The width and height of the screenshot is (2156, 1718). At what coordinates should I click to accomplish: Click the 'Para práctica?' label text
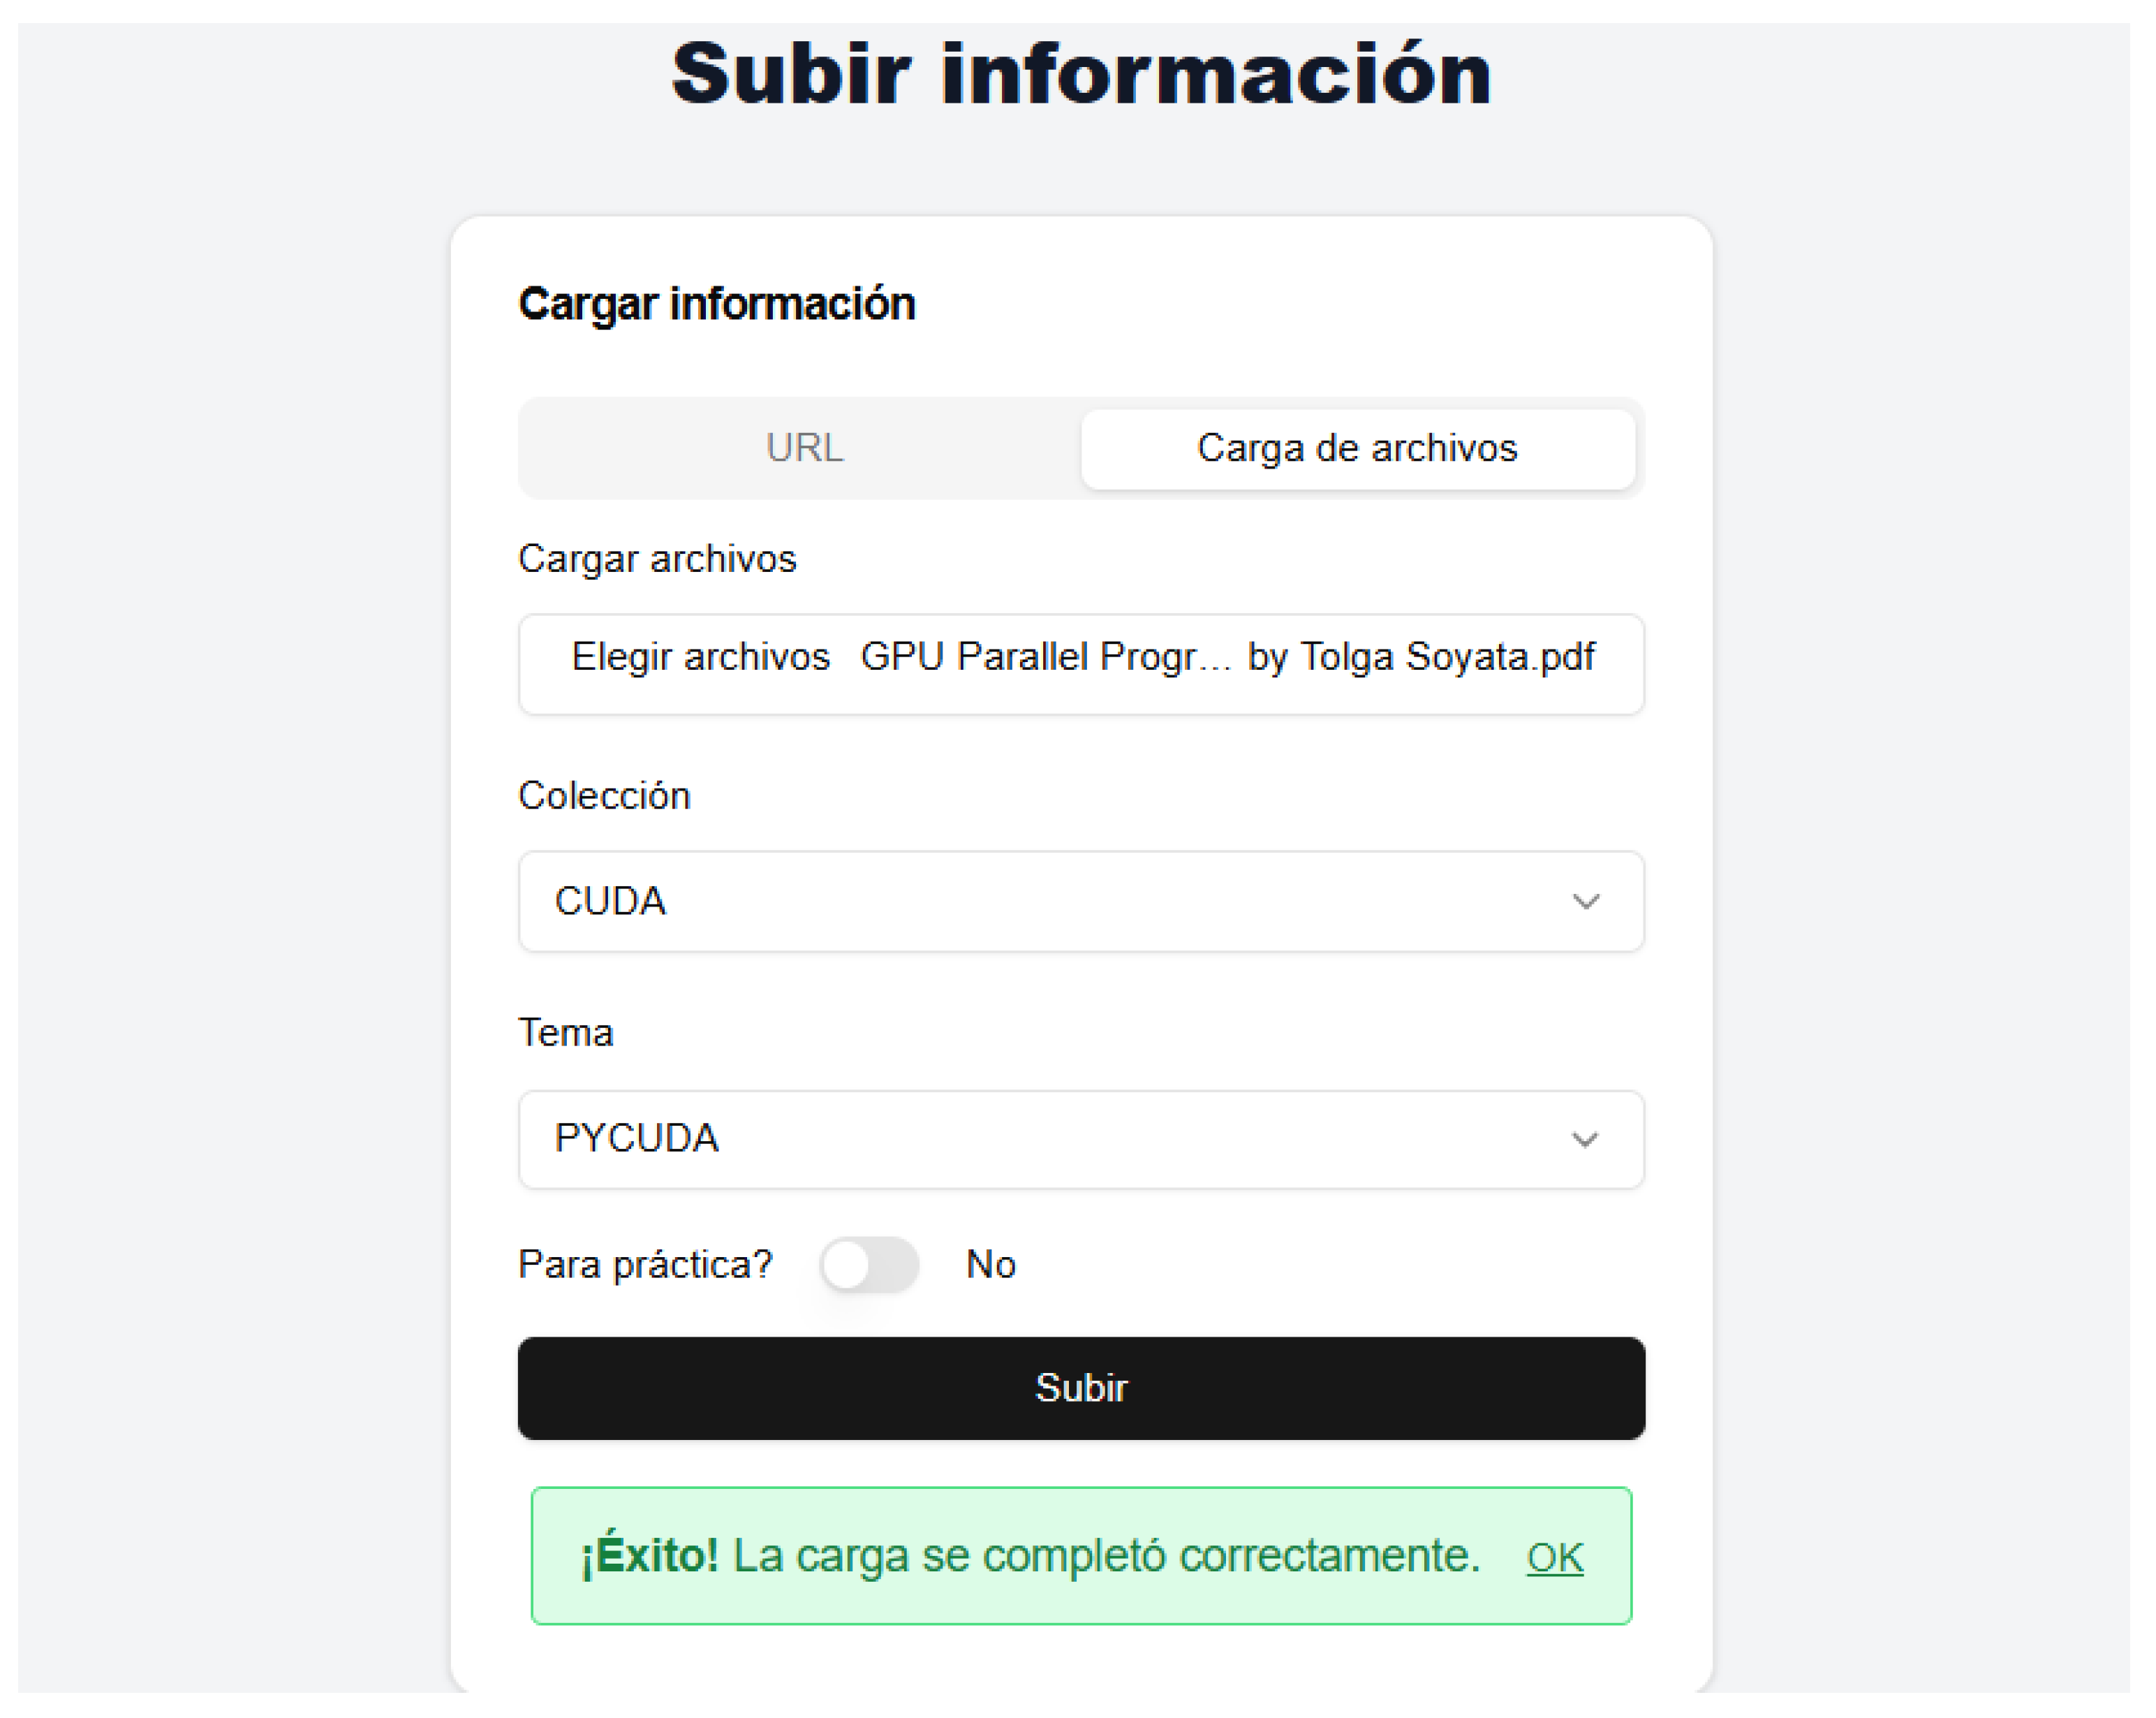coord(645,1265)
